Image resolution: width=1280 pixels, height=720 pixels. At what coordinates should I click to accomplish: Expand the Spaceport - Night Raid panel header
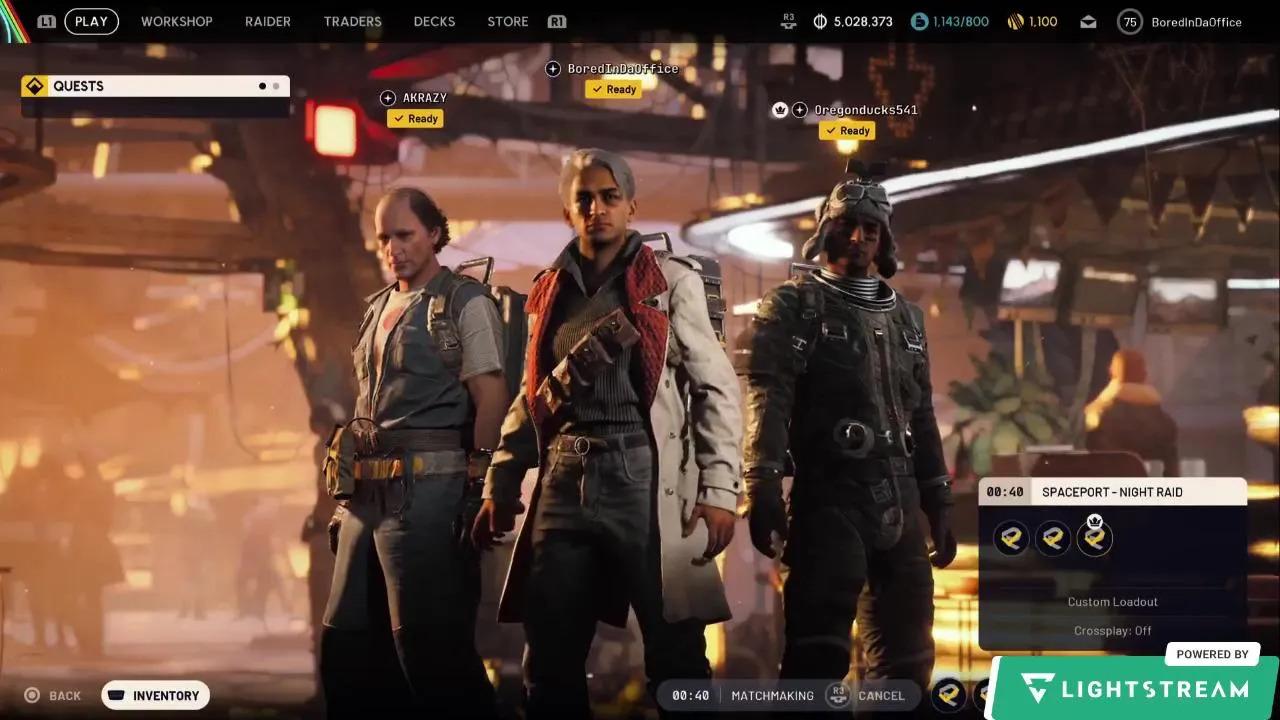[x=1113, y=492]
